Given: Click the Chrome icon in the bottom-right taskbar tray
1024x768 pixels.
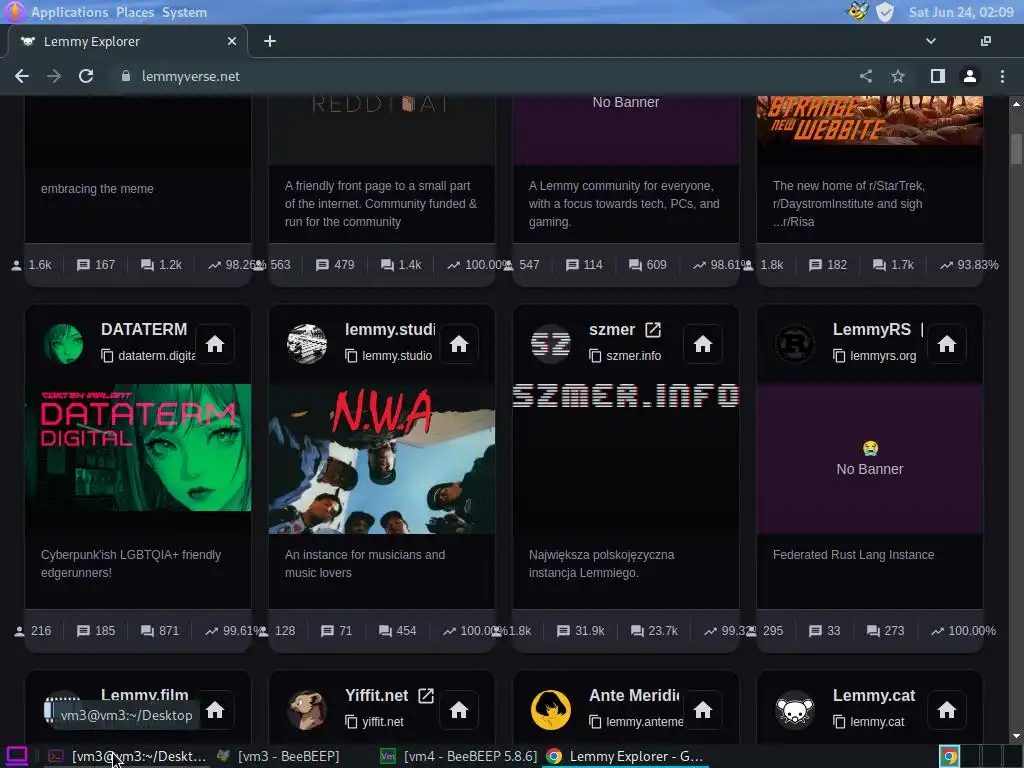Looking at the screenshot, I should (x=950, y=756).
